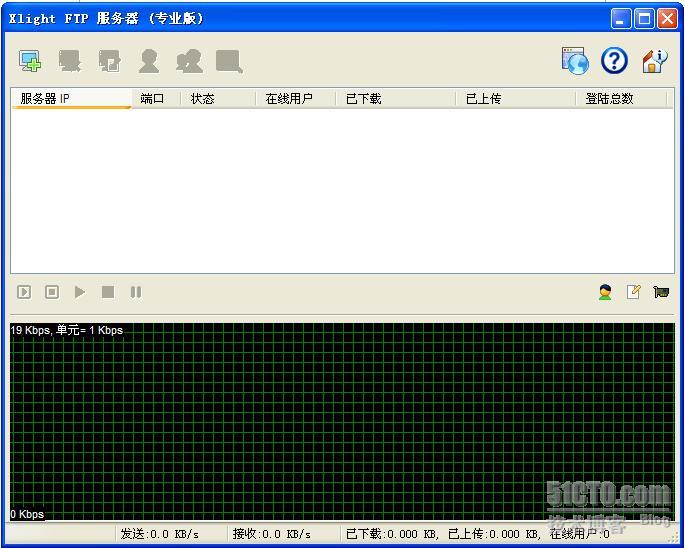The height and width of the screenshot is (548, 685).
Task: Click the 19 Kbps graph scale label
Action: pyautogui.click(x=67, y=330)
